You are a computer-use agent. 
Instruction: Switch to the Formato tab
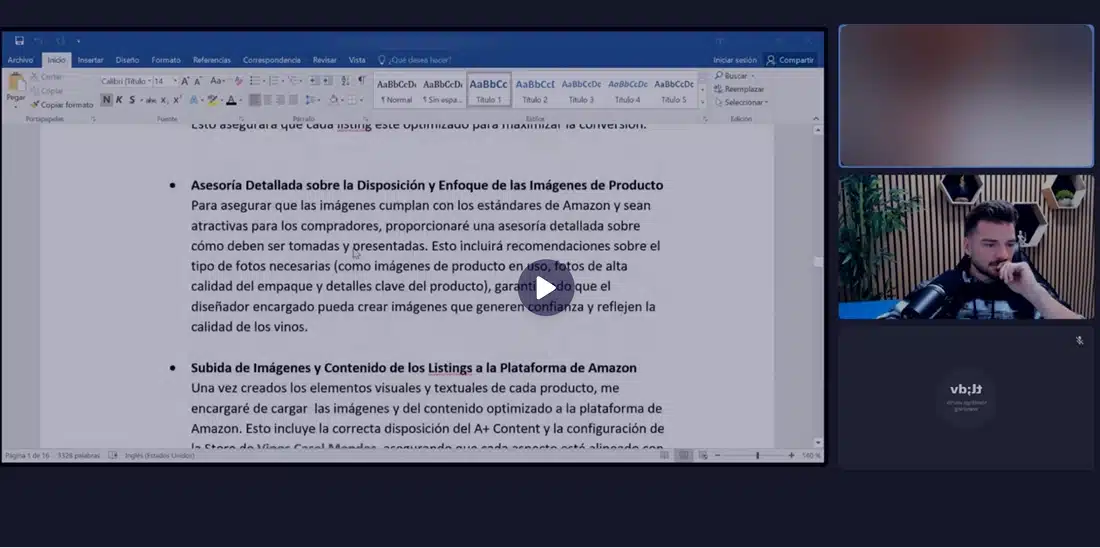(x=166, y=60)
